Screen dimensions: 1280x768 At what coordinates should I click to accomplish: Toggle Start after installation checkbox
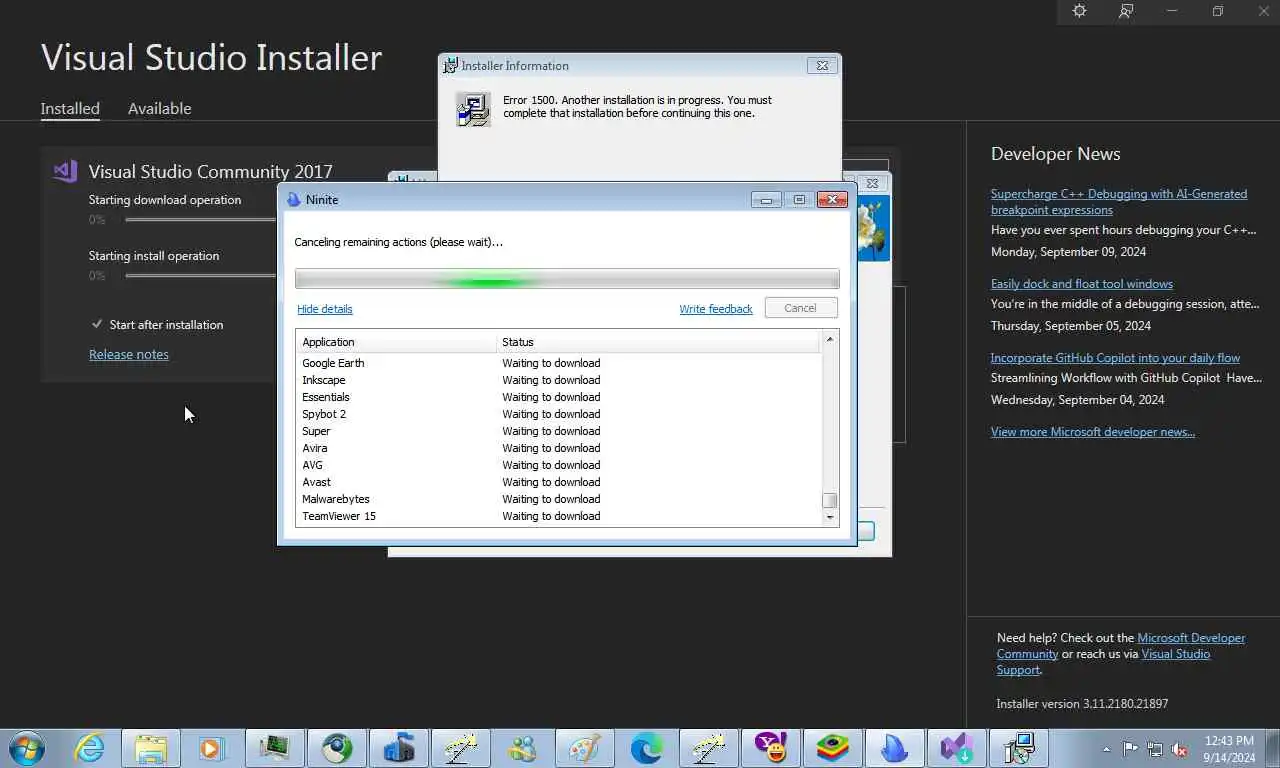(97, 324)
